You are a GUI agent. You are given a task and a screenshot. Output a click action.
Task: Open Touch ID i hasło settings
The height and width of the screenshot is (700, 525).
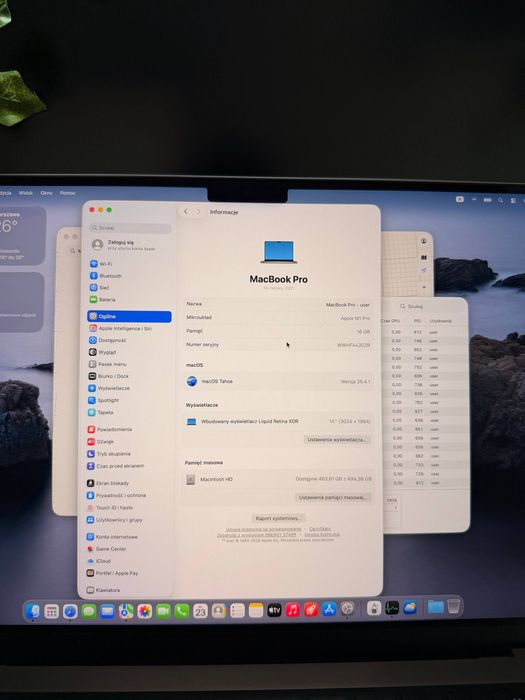109,508
